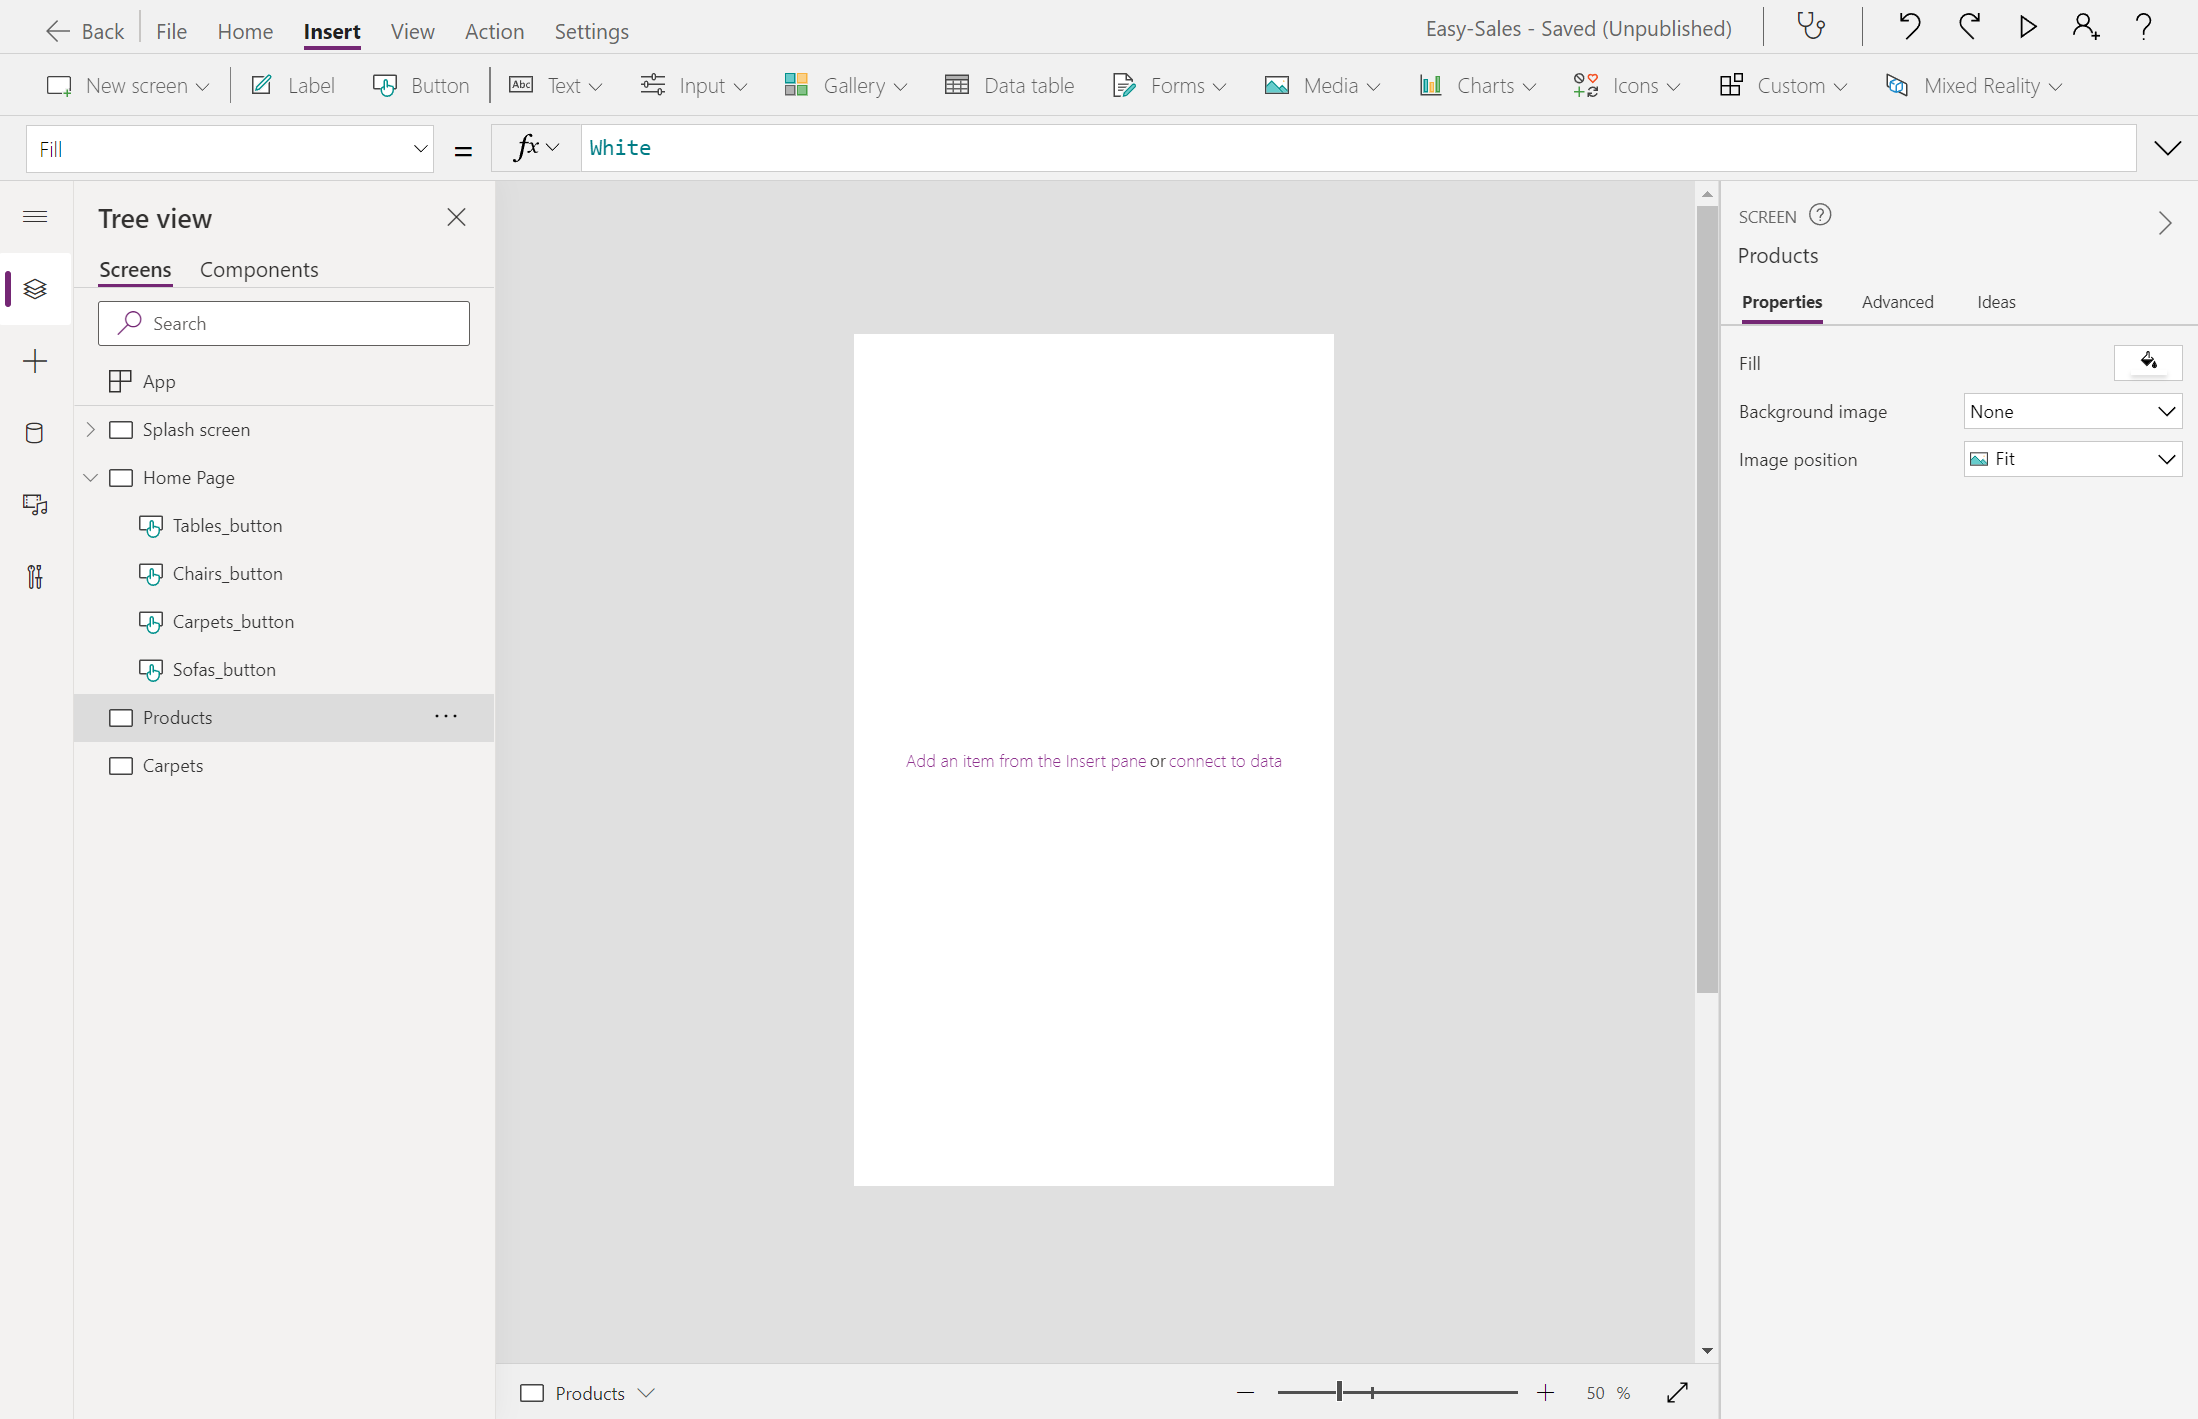The image size is (2198, 1419).
Task: Open Data sources cylinder icon in sidebar
Action: [35, 433]
